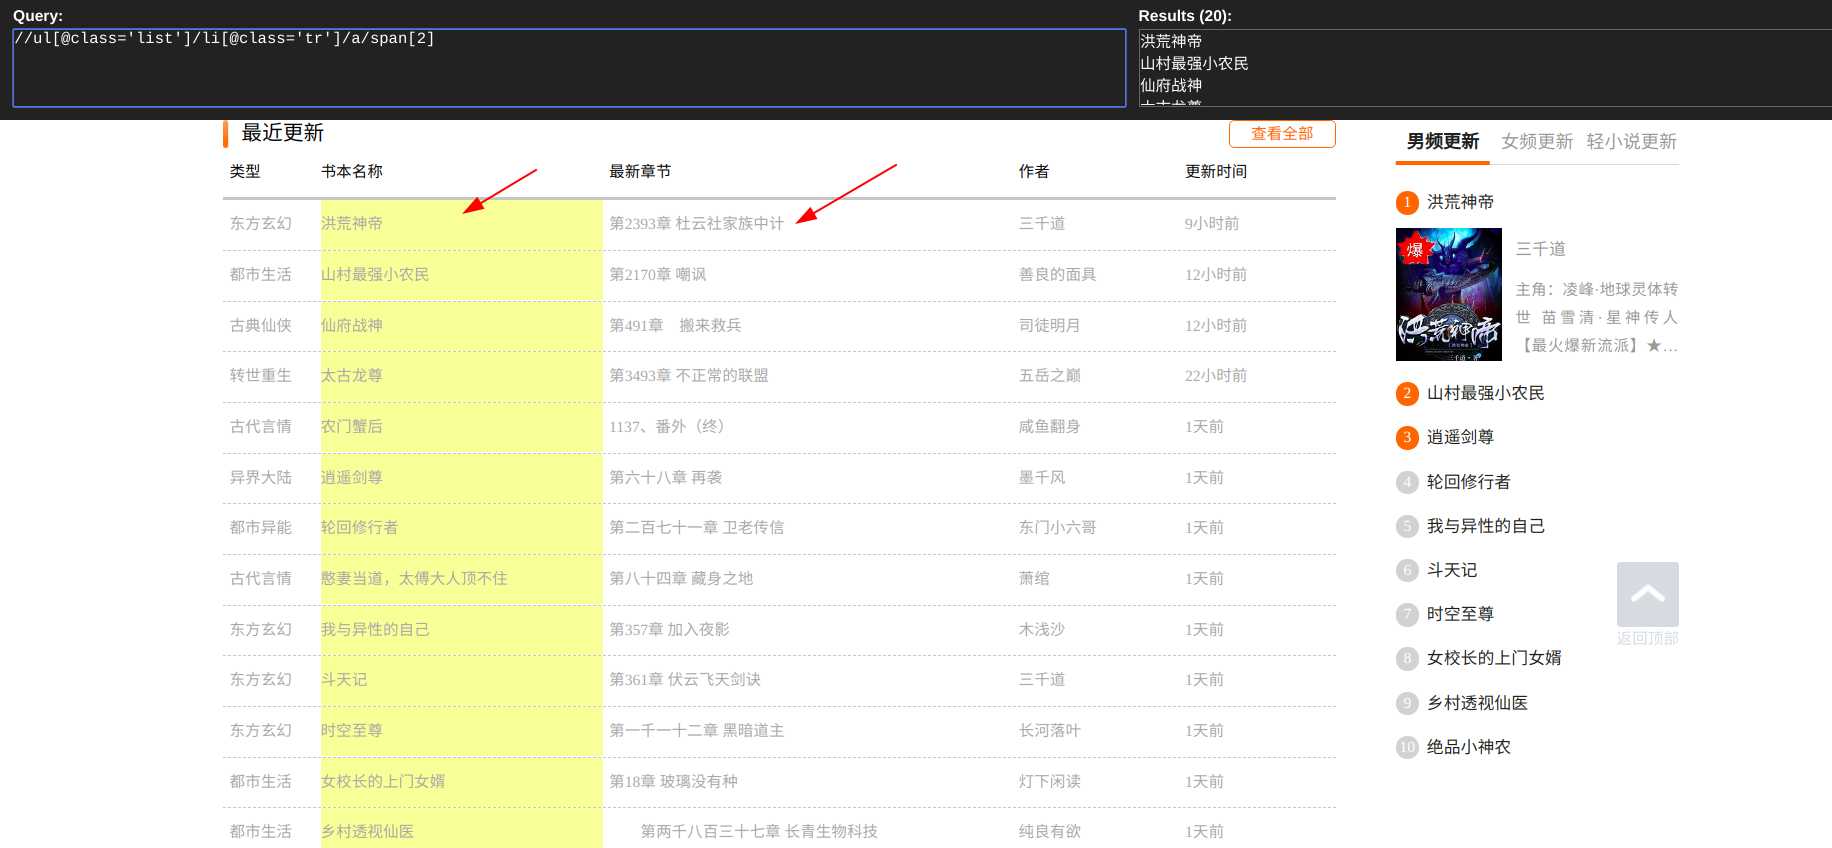Click rank 9 乡村透视仙医 in sidebar

click(1477, 703)
